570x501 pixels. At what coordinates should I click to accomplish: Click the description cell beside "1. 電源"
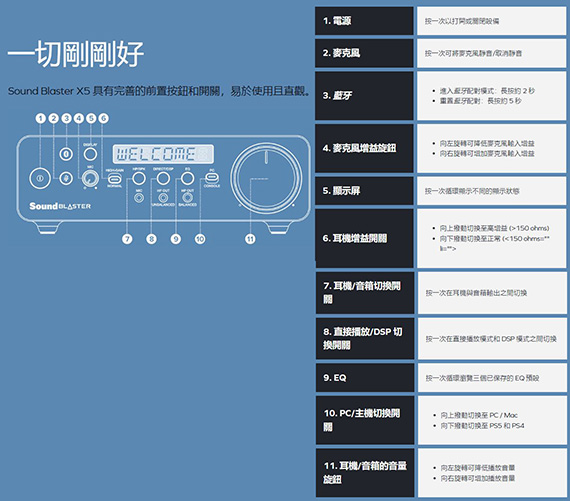[x=491, y=21]
